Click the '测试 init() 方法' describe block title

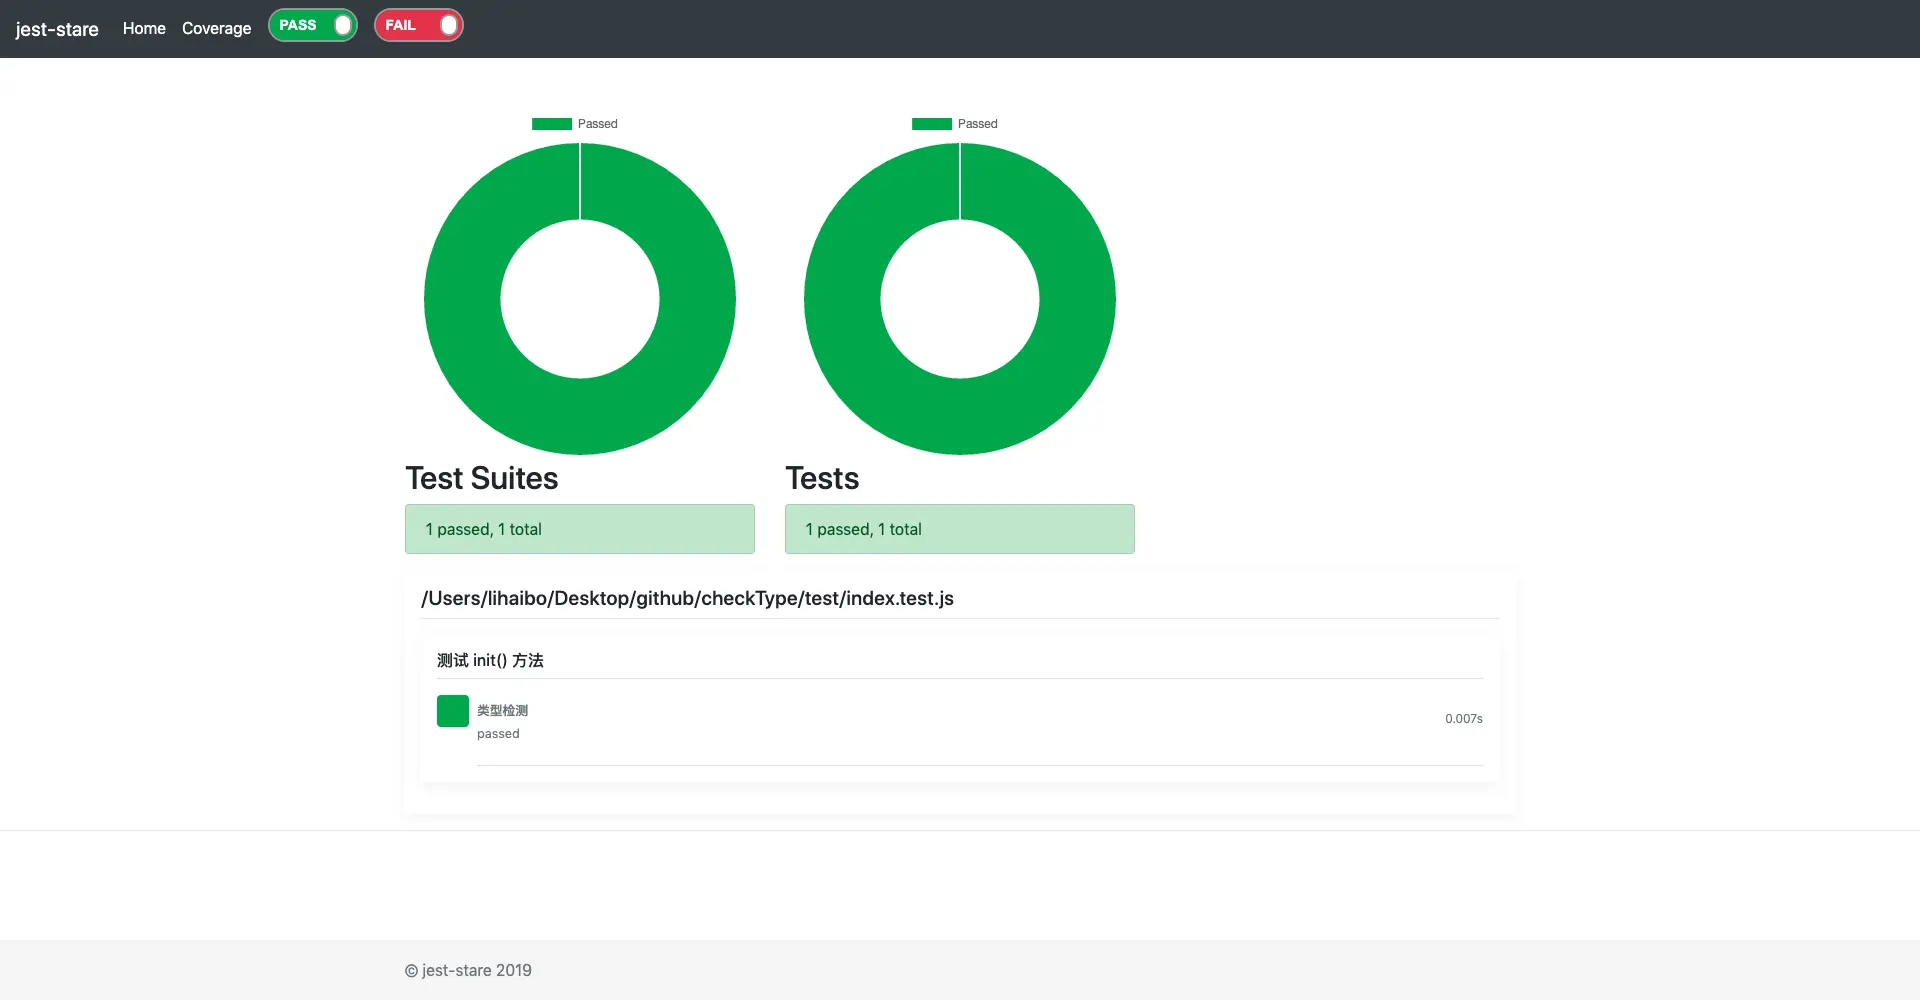(490, 660)
